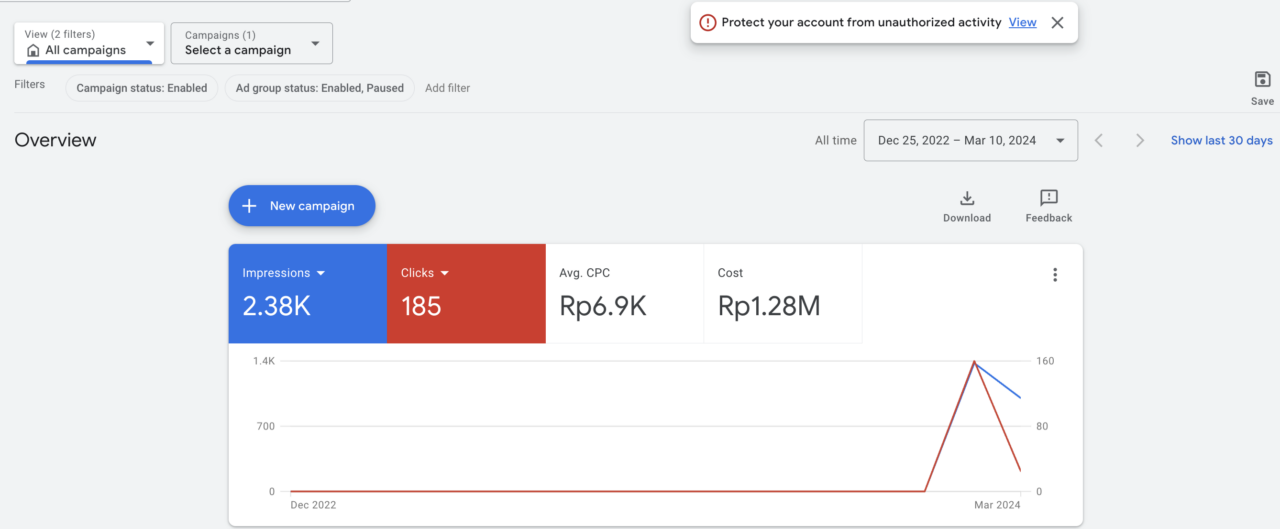Create a New campaign
The image size is (1280, 529).
click(301, 206)
